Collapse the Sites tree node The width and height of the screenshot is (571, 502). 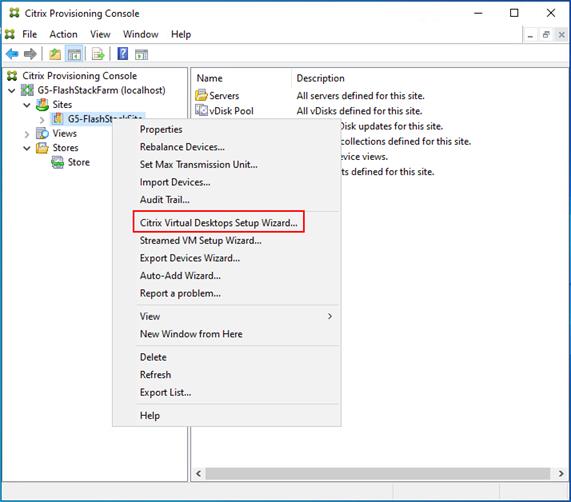click(x=27, y=105)
